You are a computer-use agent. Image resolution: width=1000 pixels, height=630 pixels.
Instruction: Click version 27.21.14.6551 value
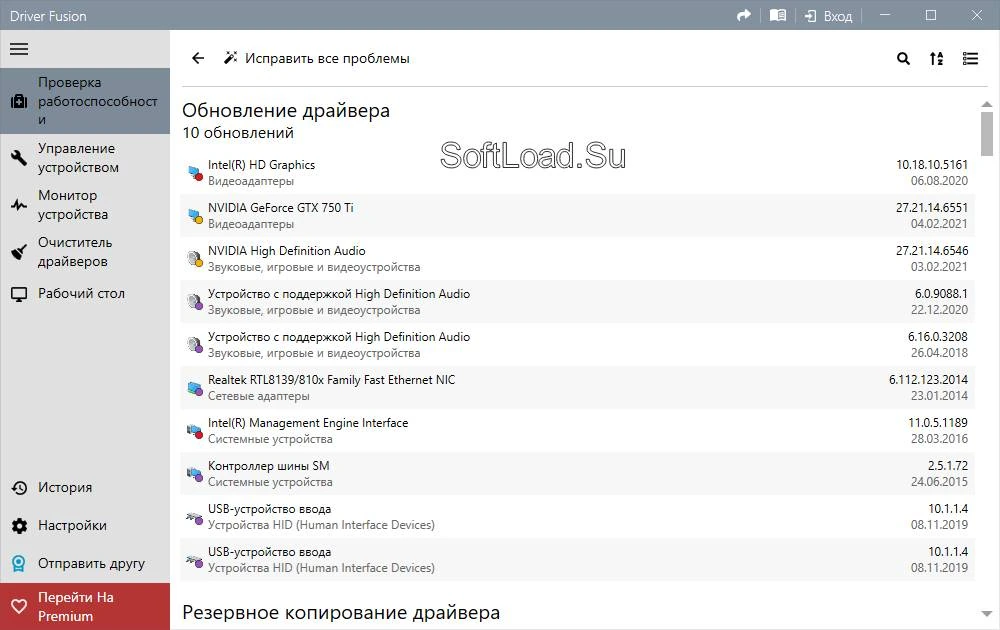tap(932, 208)
